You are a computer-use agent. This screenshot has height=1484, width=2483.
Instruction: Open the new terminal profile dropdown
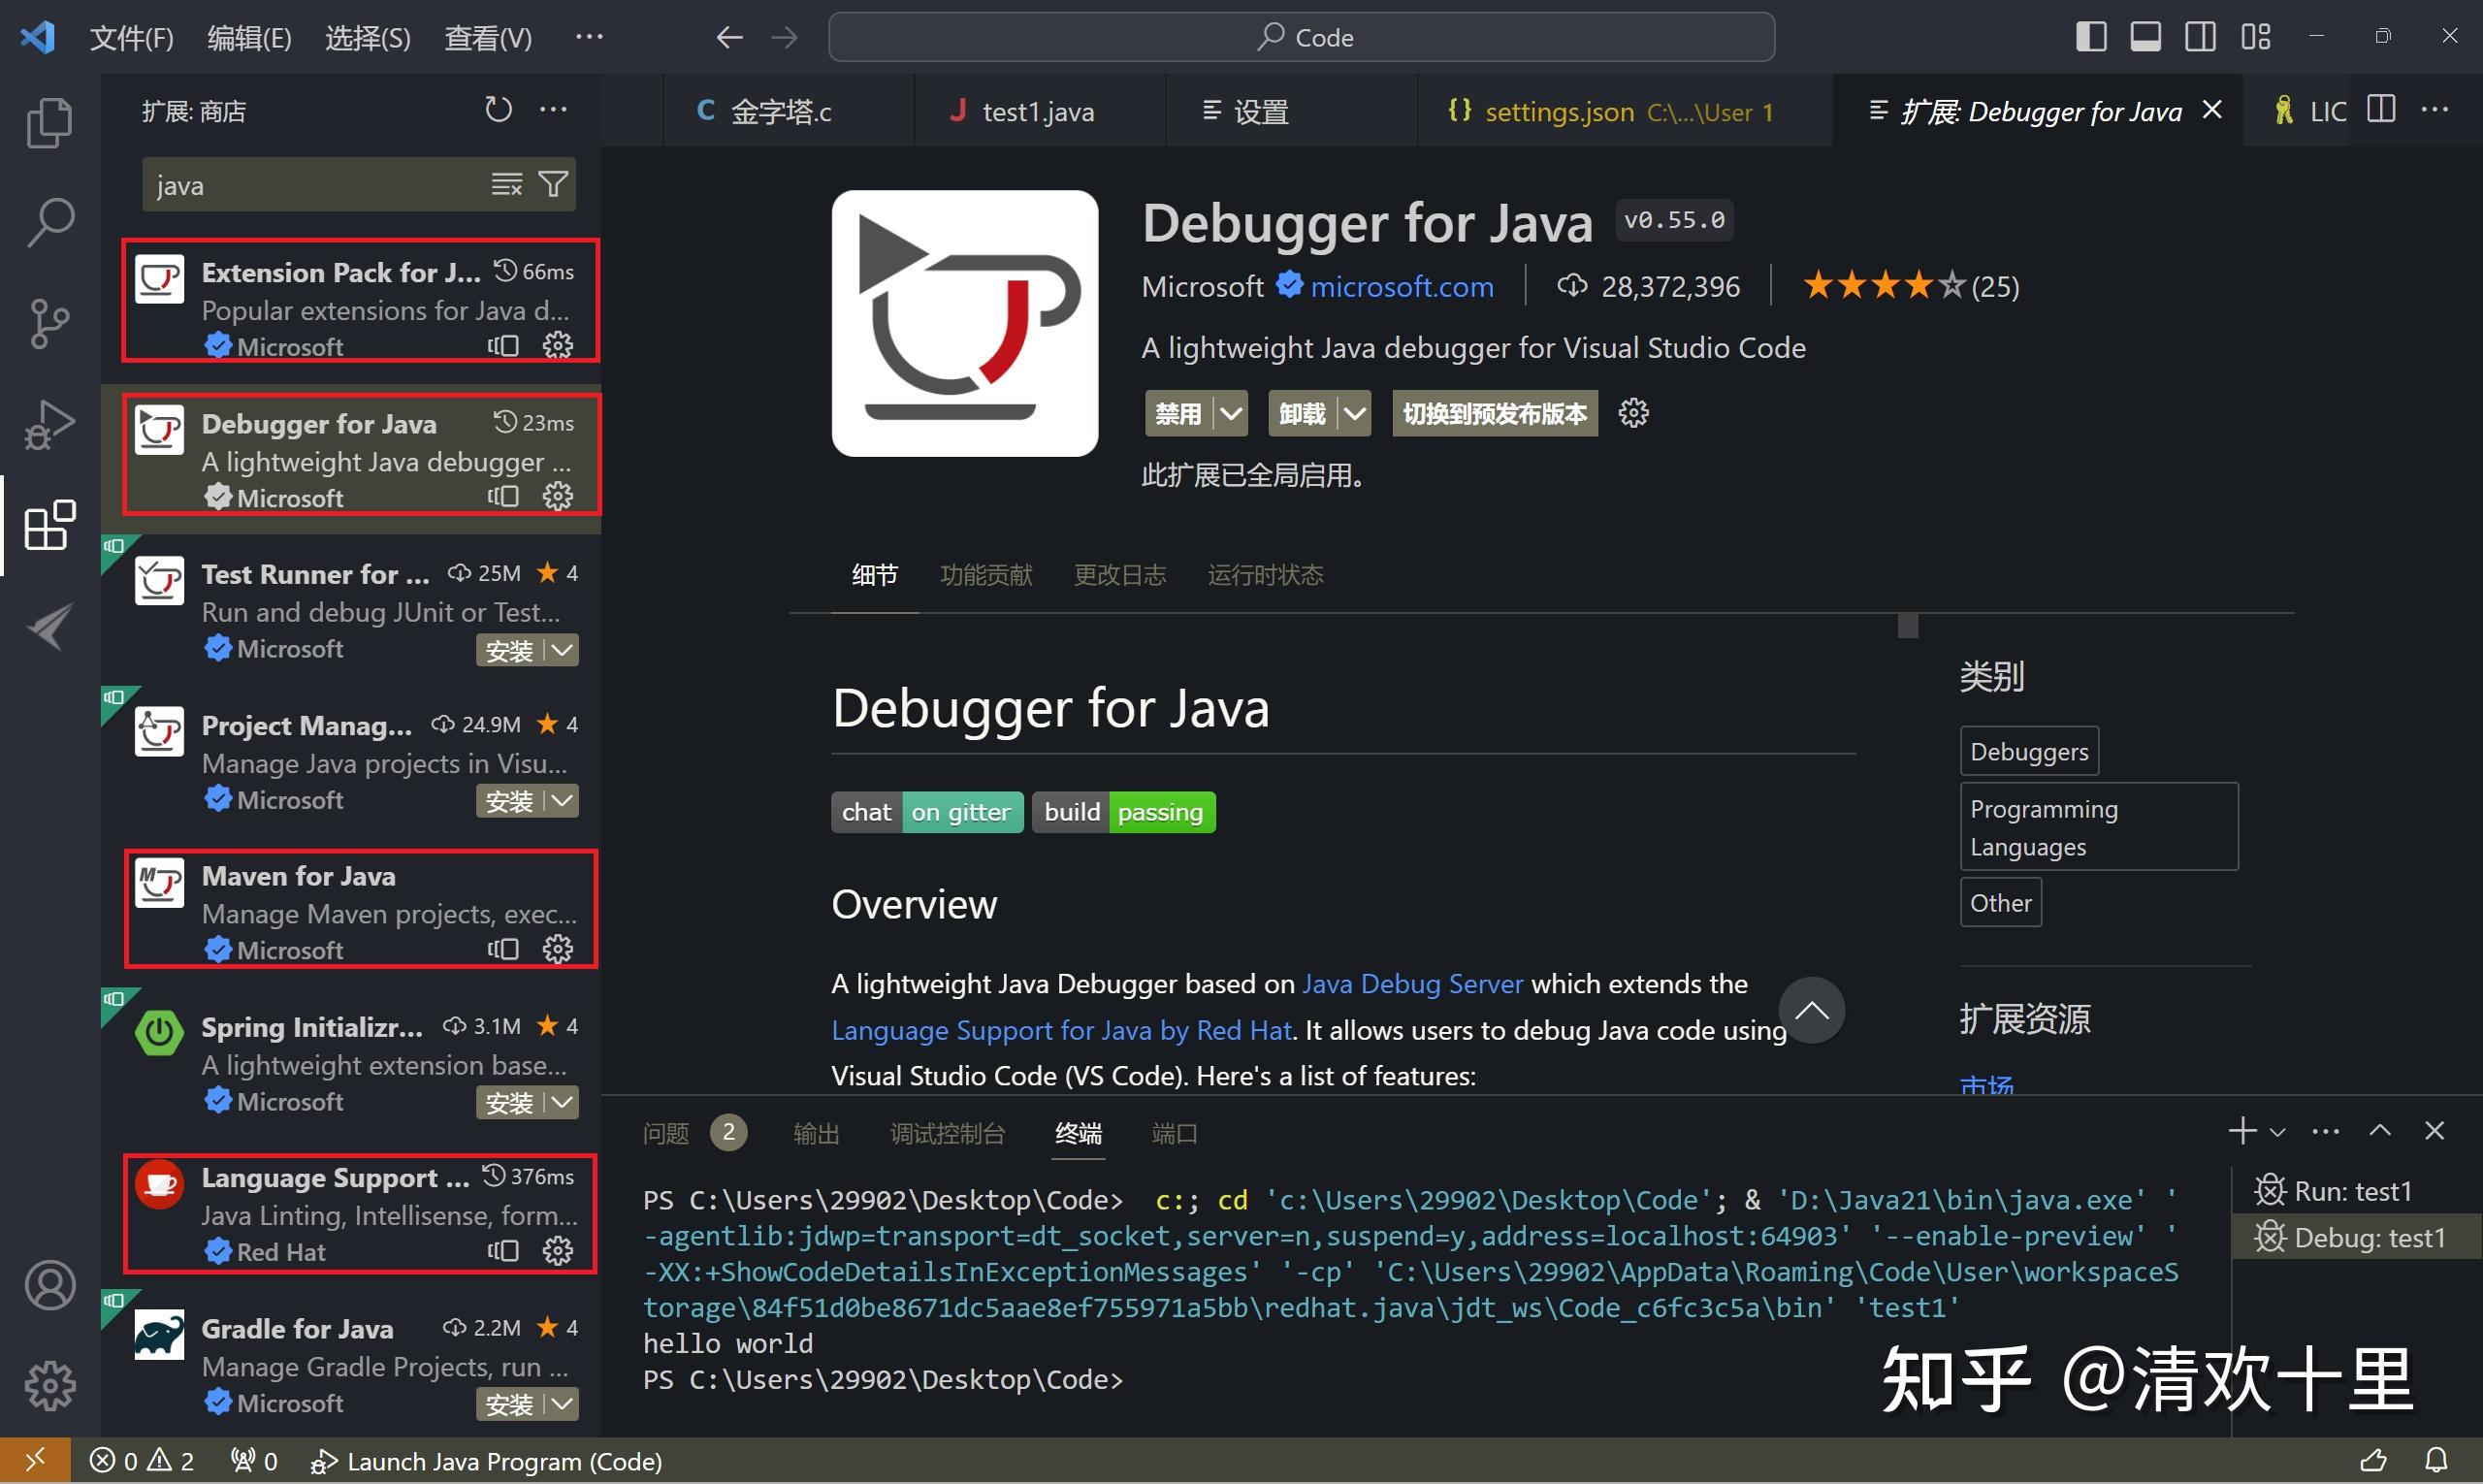2278,1132
